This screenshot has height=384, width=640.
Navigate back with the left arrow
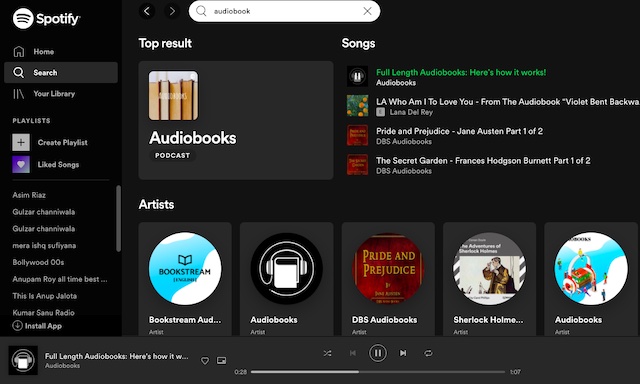147,11
